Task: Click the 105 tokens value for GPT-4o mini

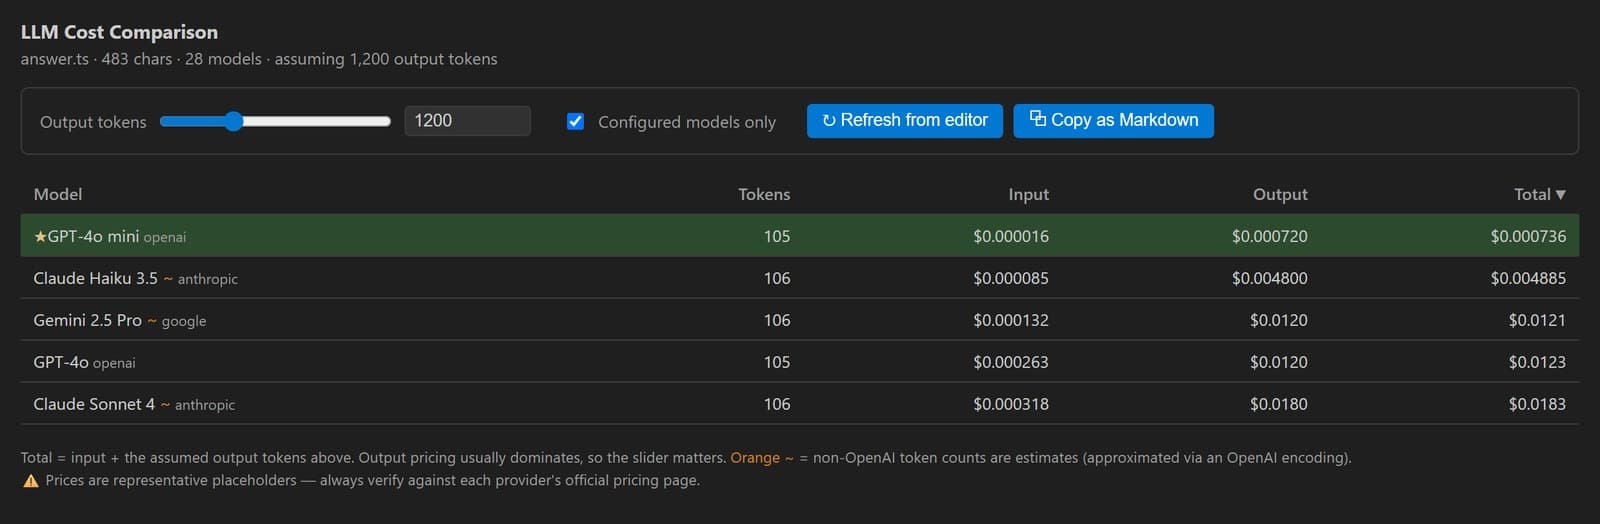Action: coord(777,236)
